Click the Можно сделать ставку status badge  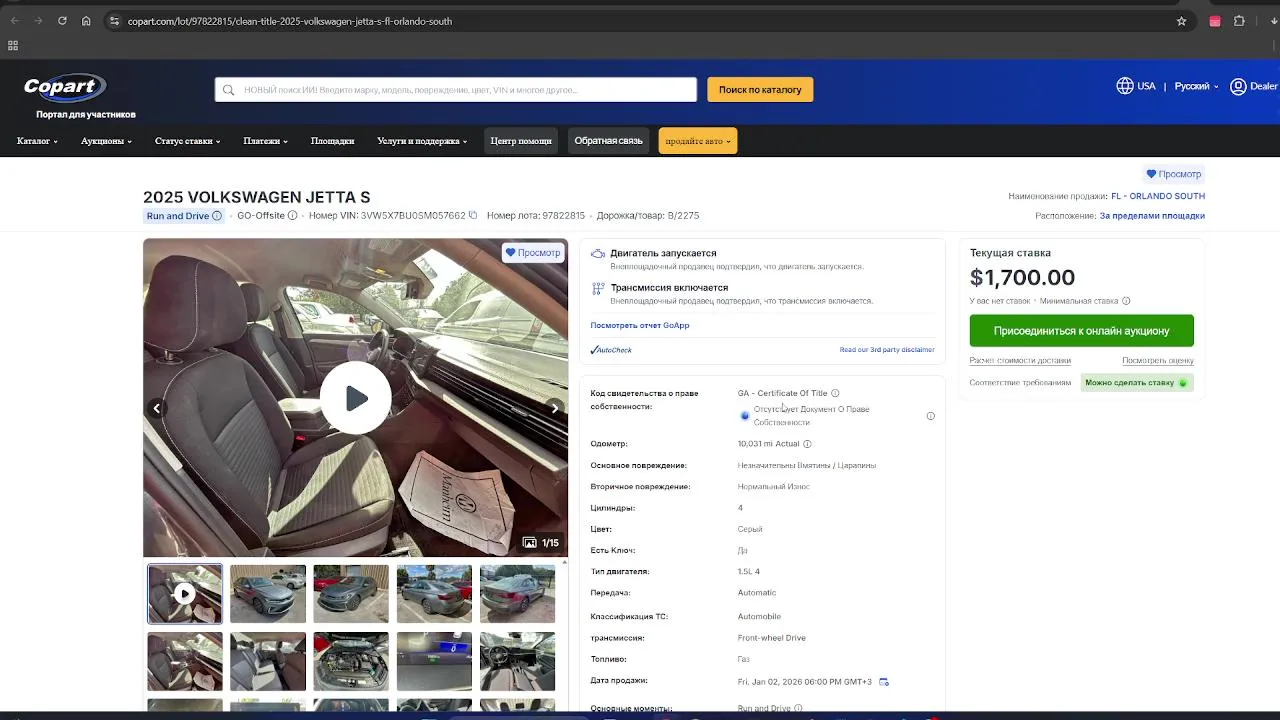coord(1137,383)
